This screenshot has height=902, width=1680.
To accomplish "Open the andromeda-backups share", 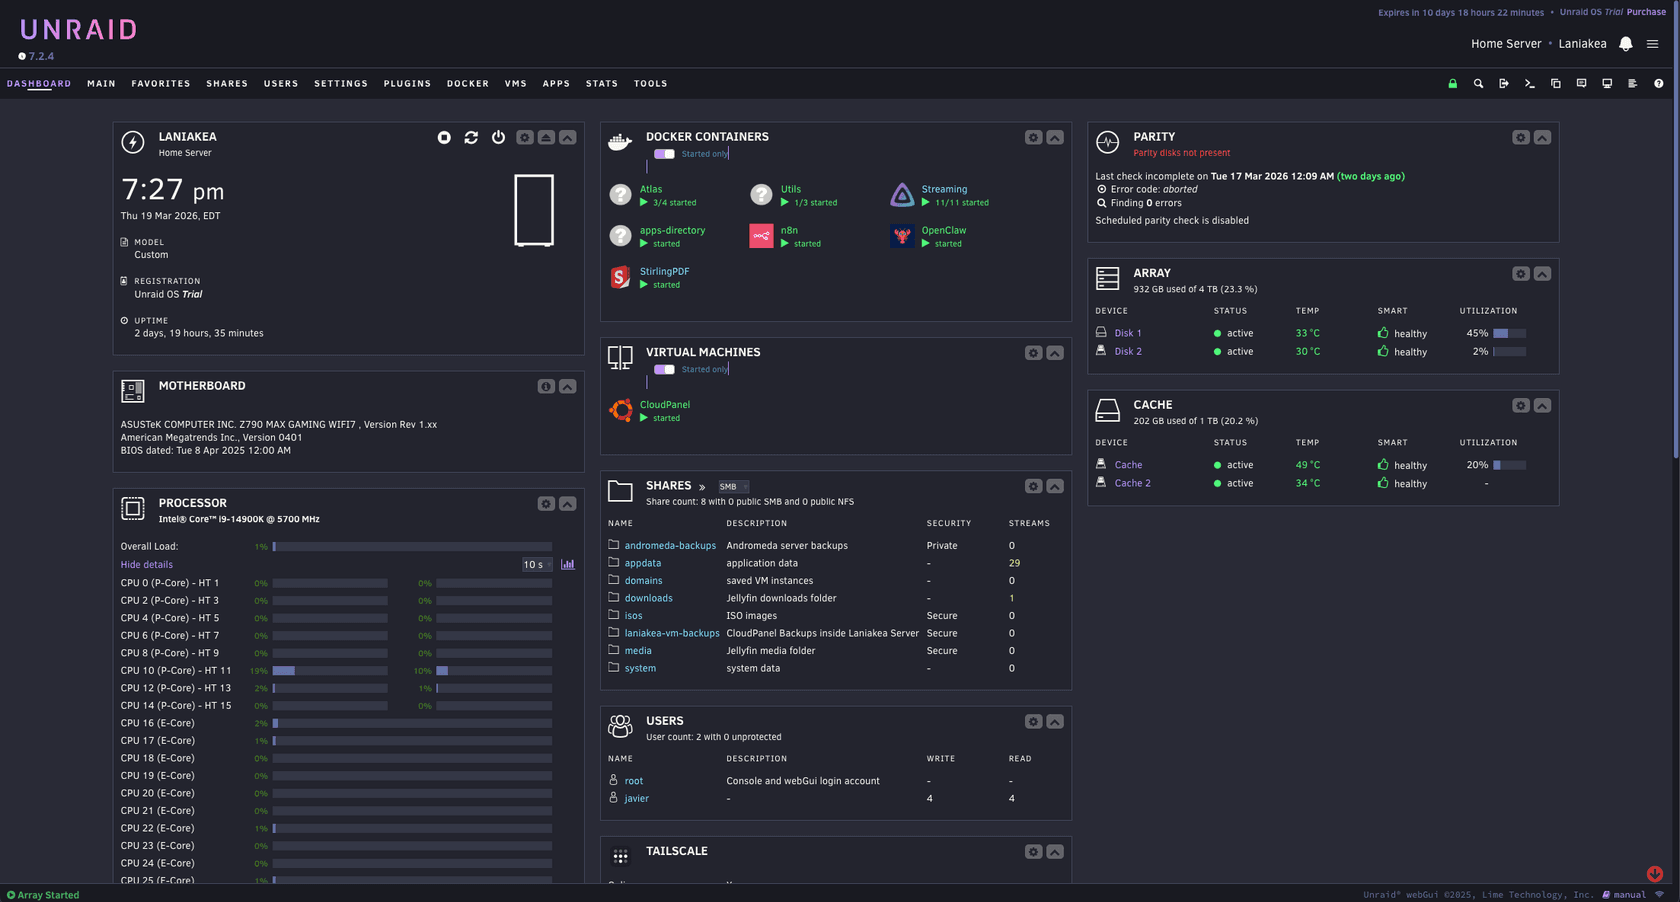I will pyautogui.click(x=670, y=546).
